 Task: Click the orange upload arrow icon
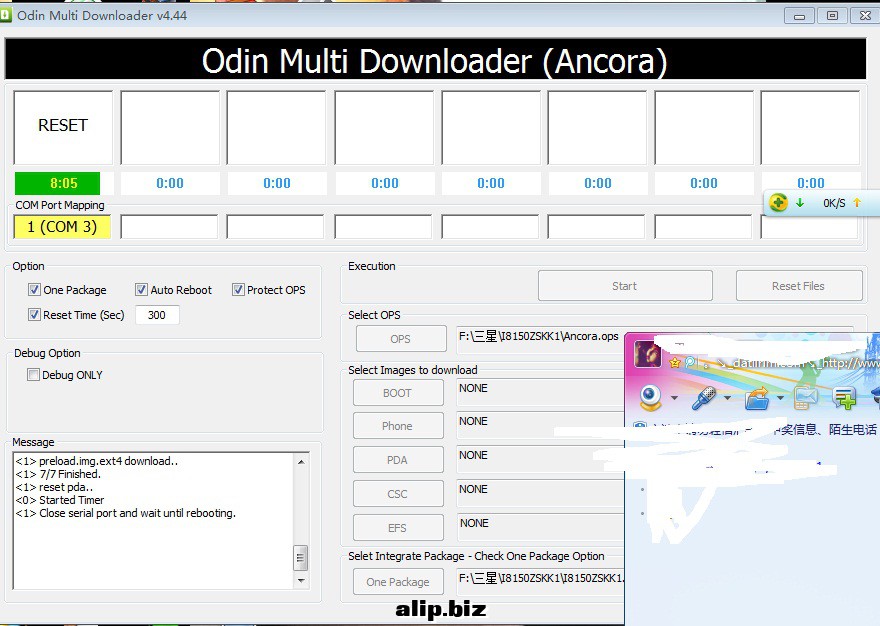[x=857, y=203]
